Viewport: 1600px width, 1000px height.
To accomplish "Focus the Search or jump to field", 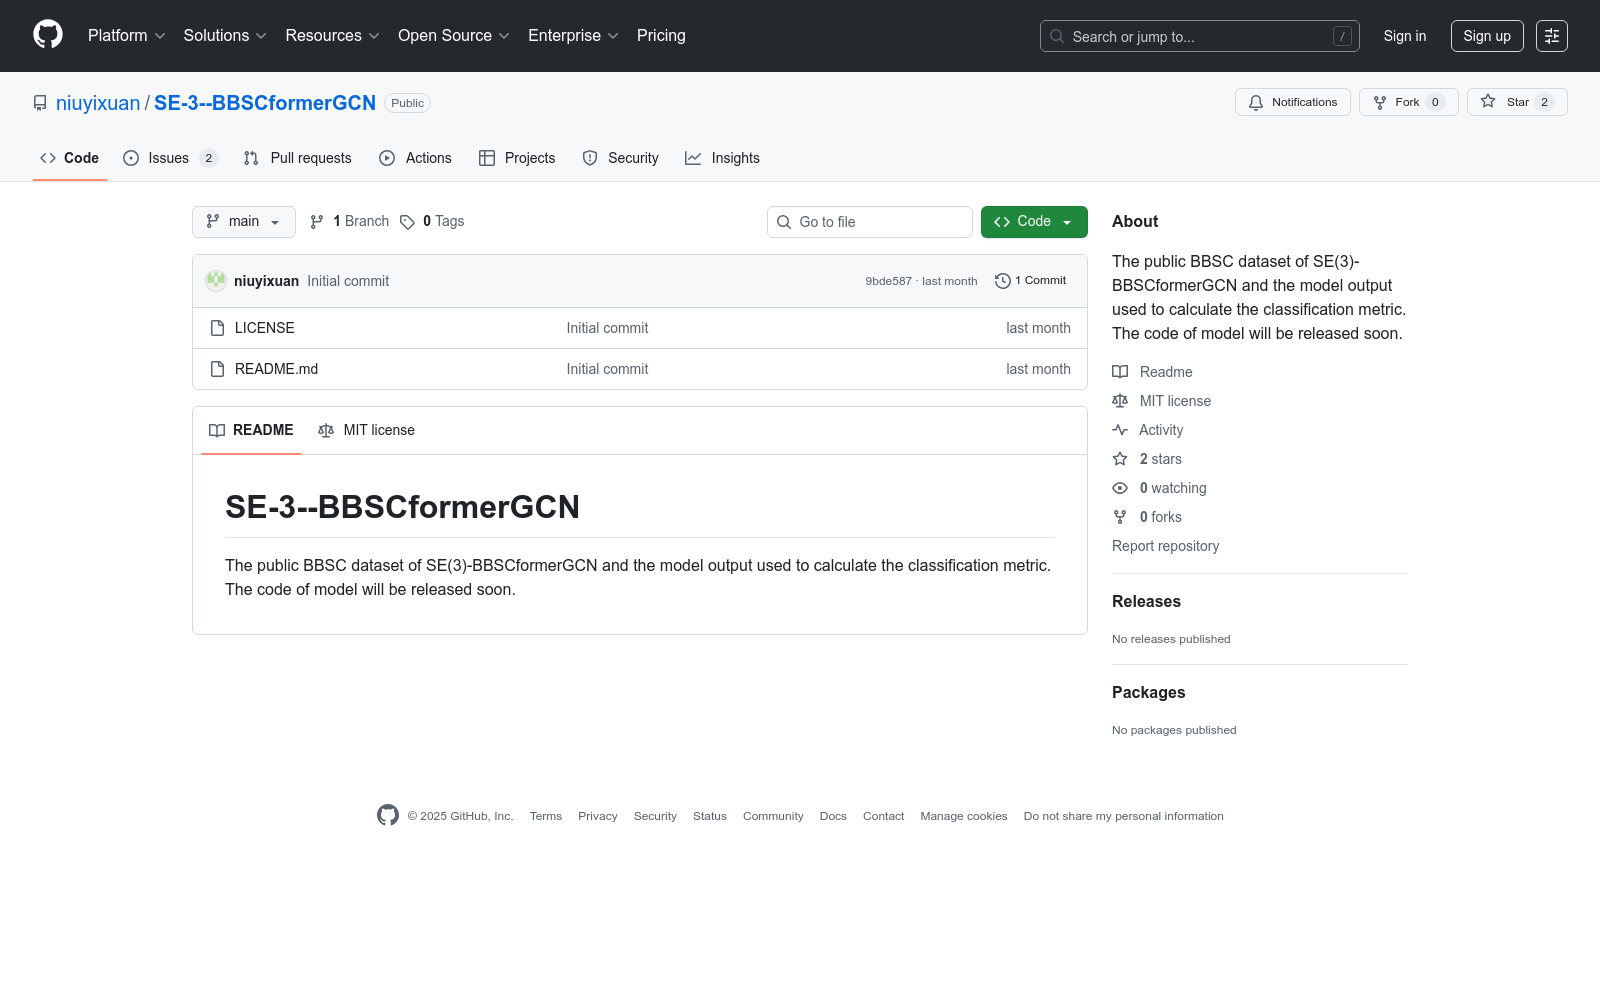I will pyautogui.click(x=1200, y=36).
